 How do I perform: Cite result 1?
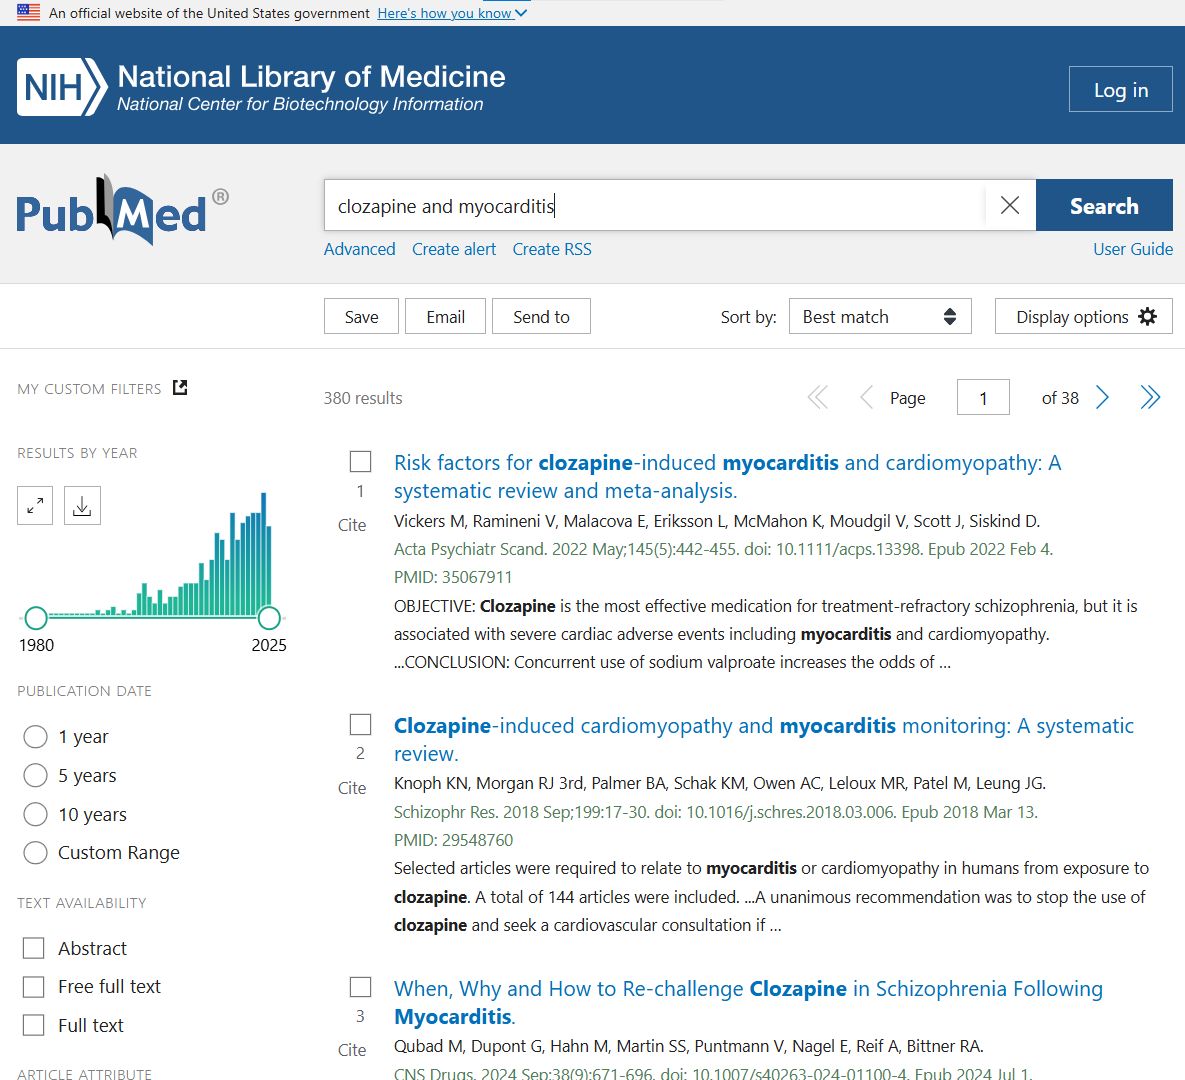pos(351,525)
